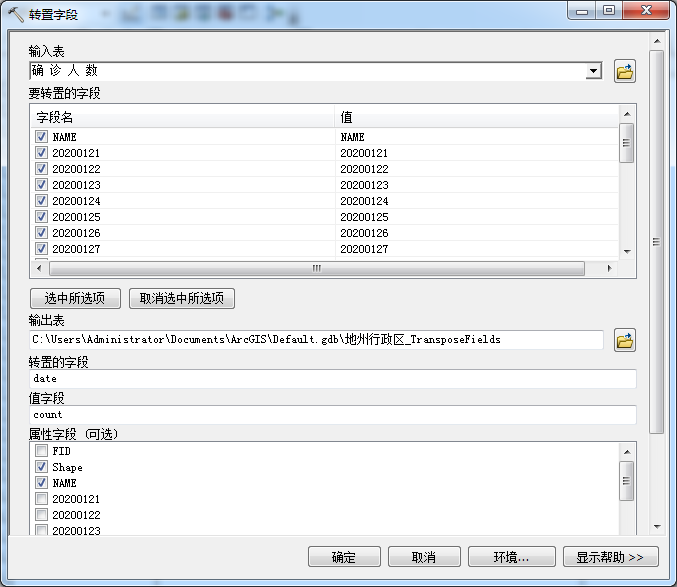The width and height of the screenshot is (677, 587).
Task: Uncheck Shape in attribute fields list
Action: coord(41,467)
